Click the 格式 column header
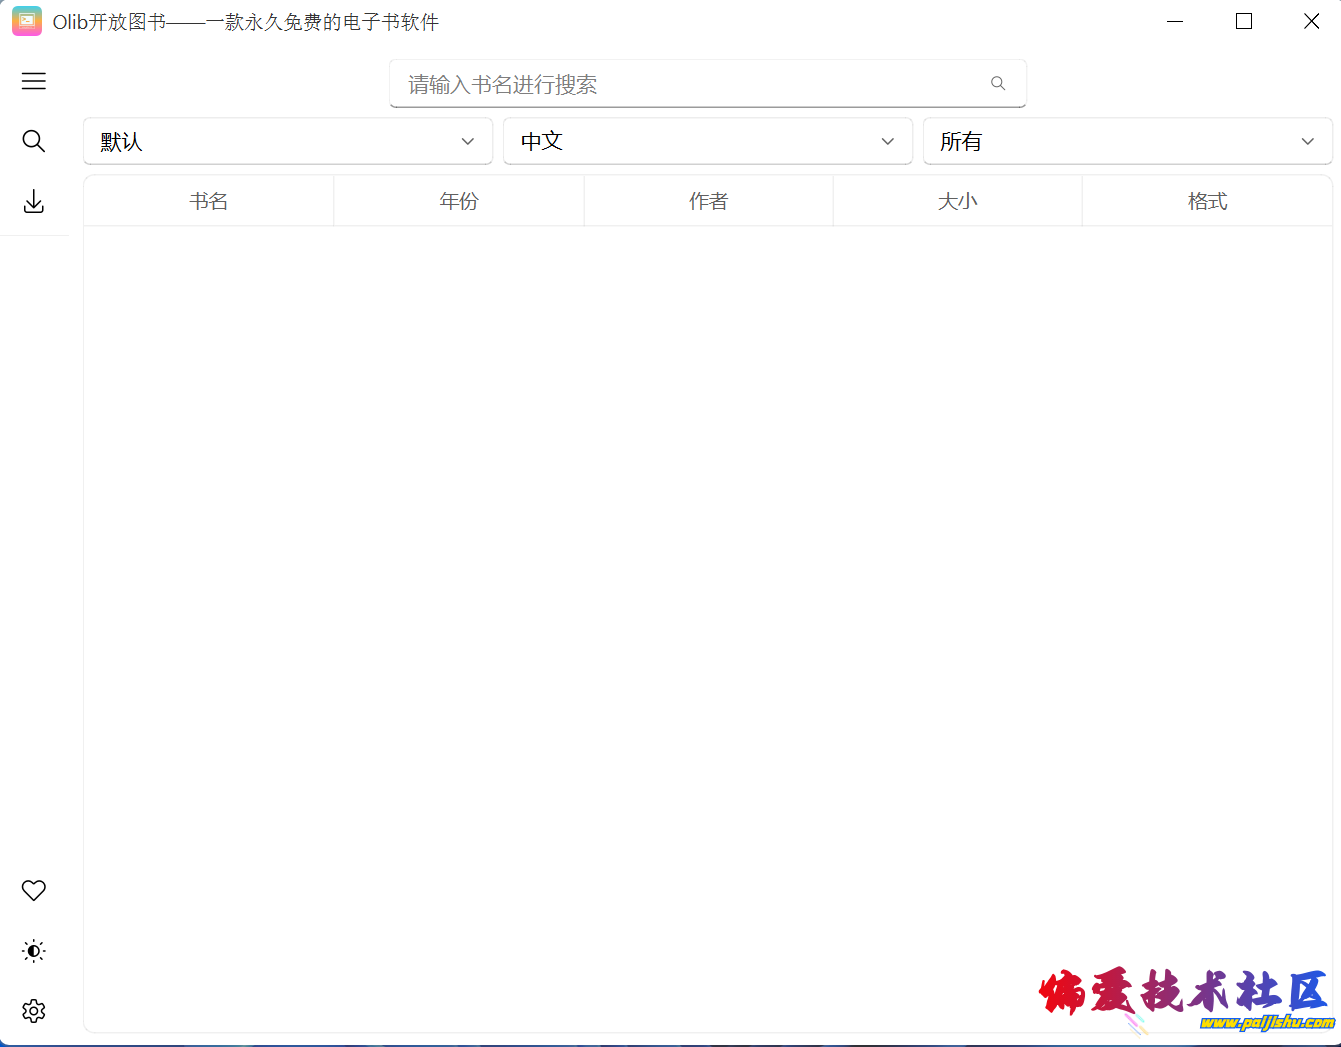This screenshot has height=1047, width=1341. [1207, 202]
